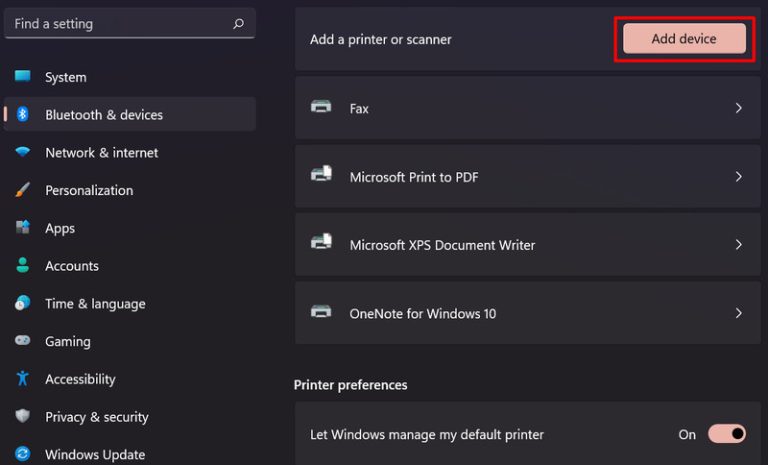Click the search magnifier icon
The height and width of the screenshot is (465, 768).
pyautogui.click(x=238, y=23)
